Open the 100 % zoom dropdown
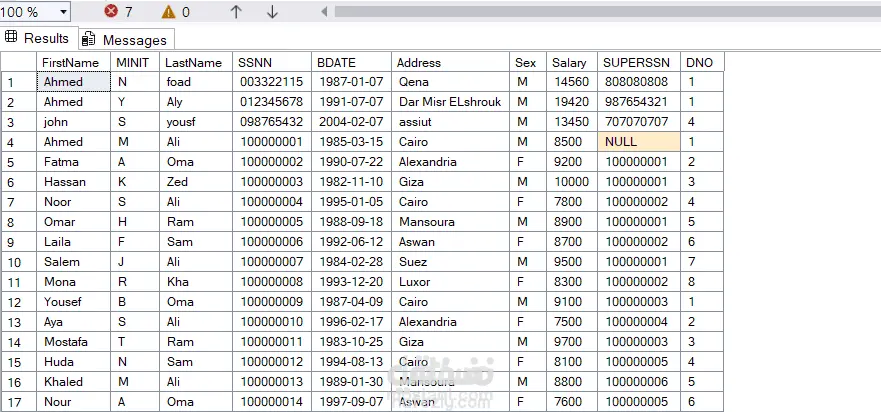The image size is (881, 412). pyautogui.click(x=62, y=11)
